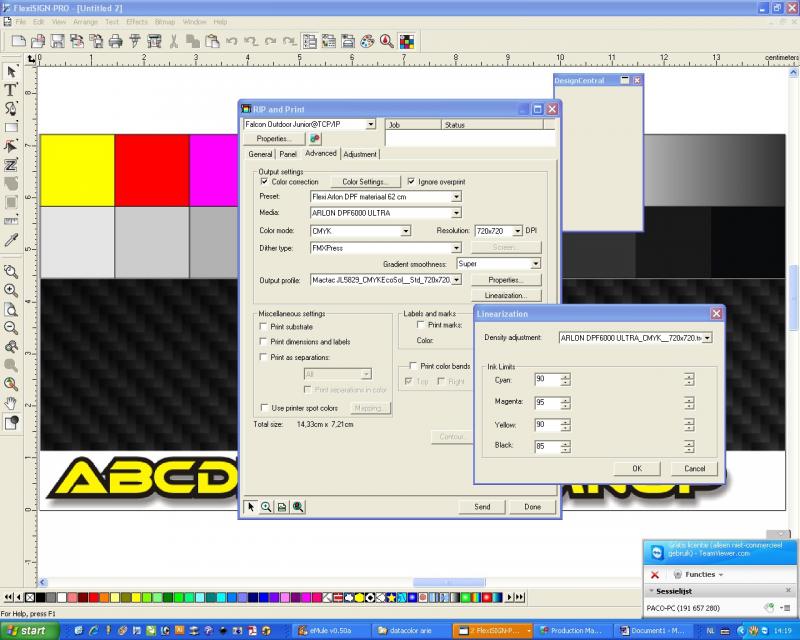Create a new document from toolbar
Image resolution: width=800 pixels, height=640 pixels.
click(19, 41)
